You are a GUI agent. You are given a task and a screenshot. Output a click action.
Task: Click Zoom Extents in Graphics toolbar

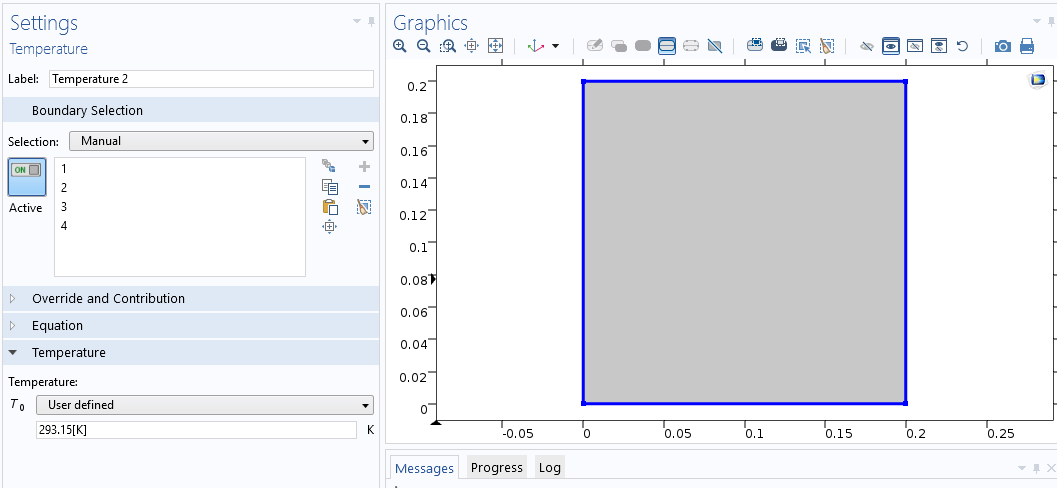495,46
